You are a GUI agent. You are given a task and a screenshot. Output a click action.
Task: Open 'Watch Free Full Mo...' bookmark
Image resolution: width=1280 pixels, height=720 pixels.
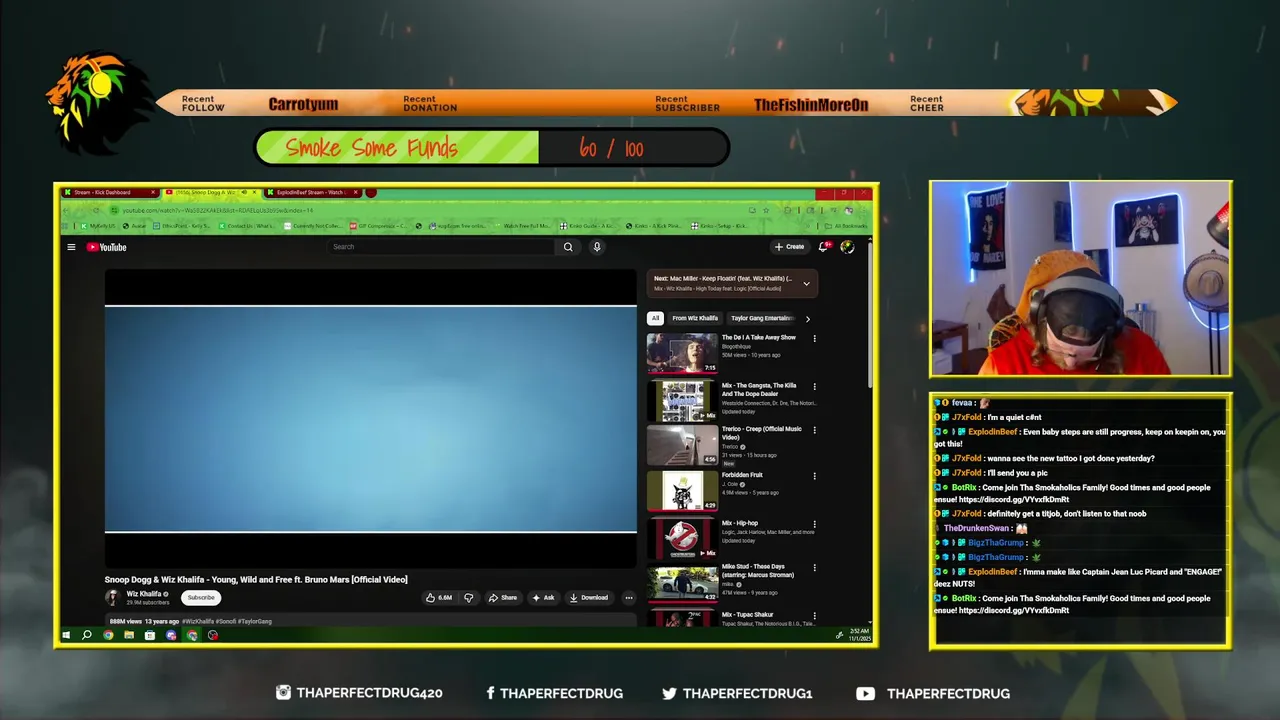[x=524, y=226]
